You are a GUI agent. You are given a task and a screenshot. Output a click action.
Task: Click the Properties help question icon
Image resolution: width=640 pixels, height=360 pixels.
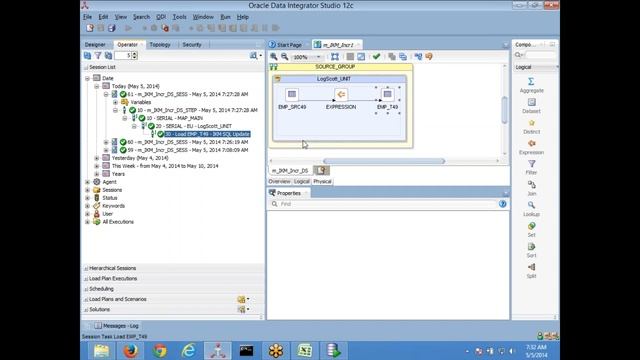click(x=502, y=204)
